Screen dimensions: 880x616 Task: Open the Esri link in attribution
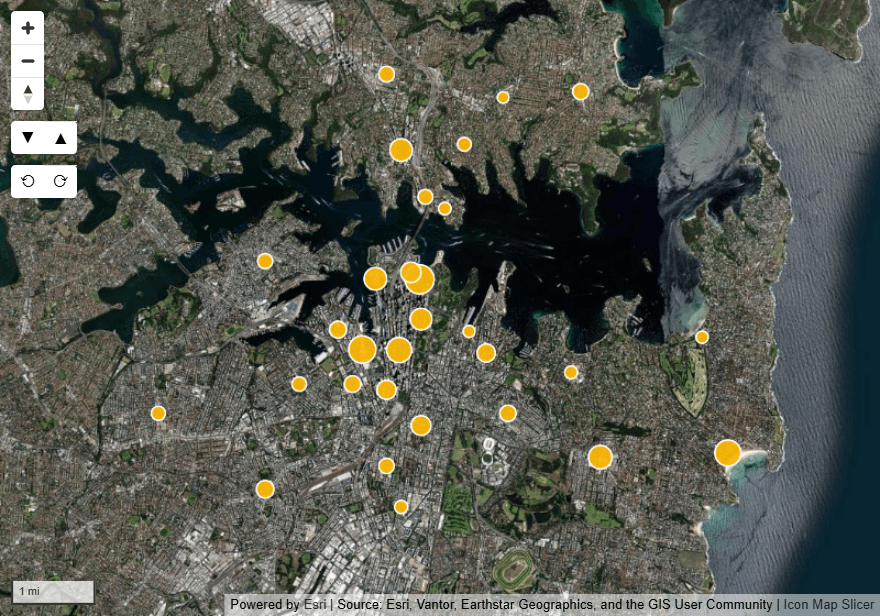(315, 604)
